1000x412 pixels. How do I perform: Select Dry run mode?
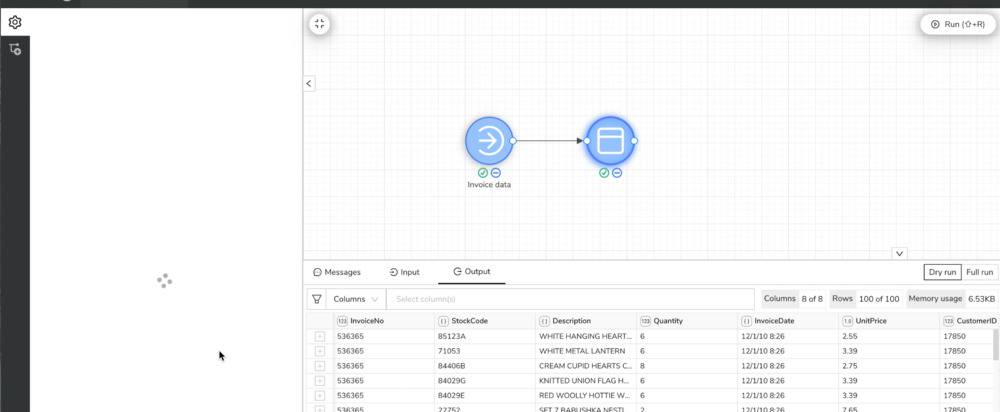[x=942, y=272]
